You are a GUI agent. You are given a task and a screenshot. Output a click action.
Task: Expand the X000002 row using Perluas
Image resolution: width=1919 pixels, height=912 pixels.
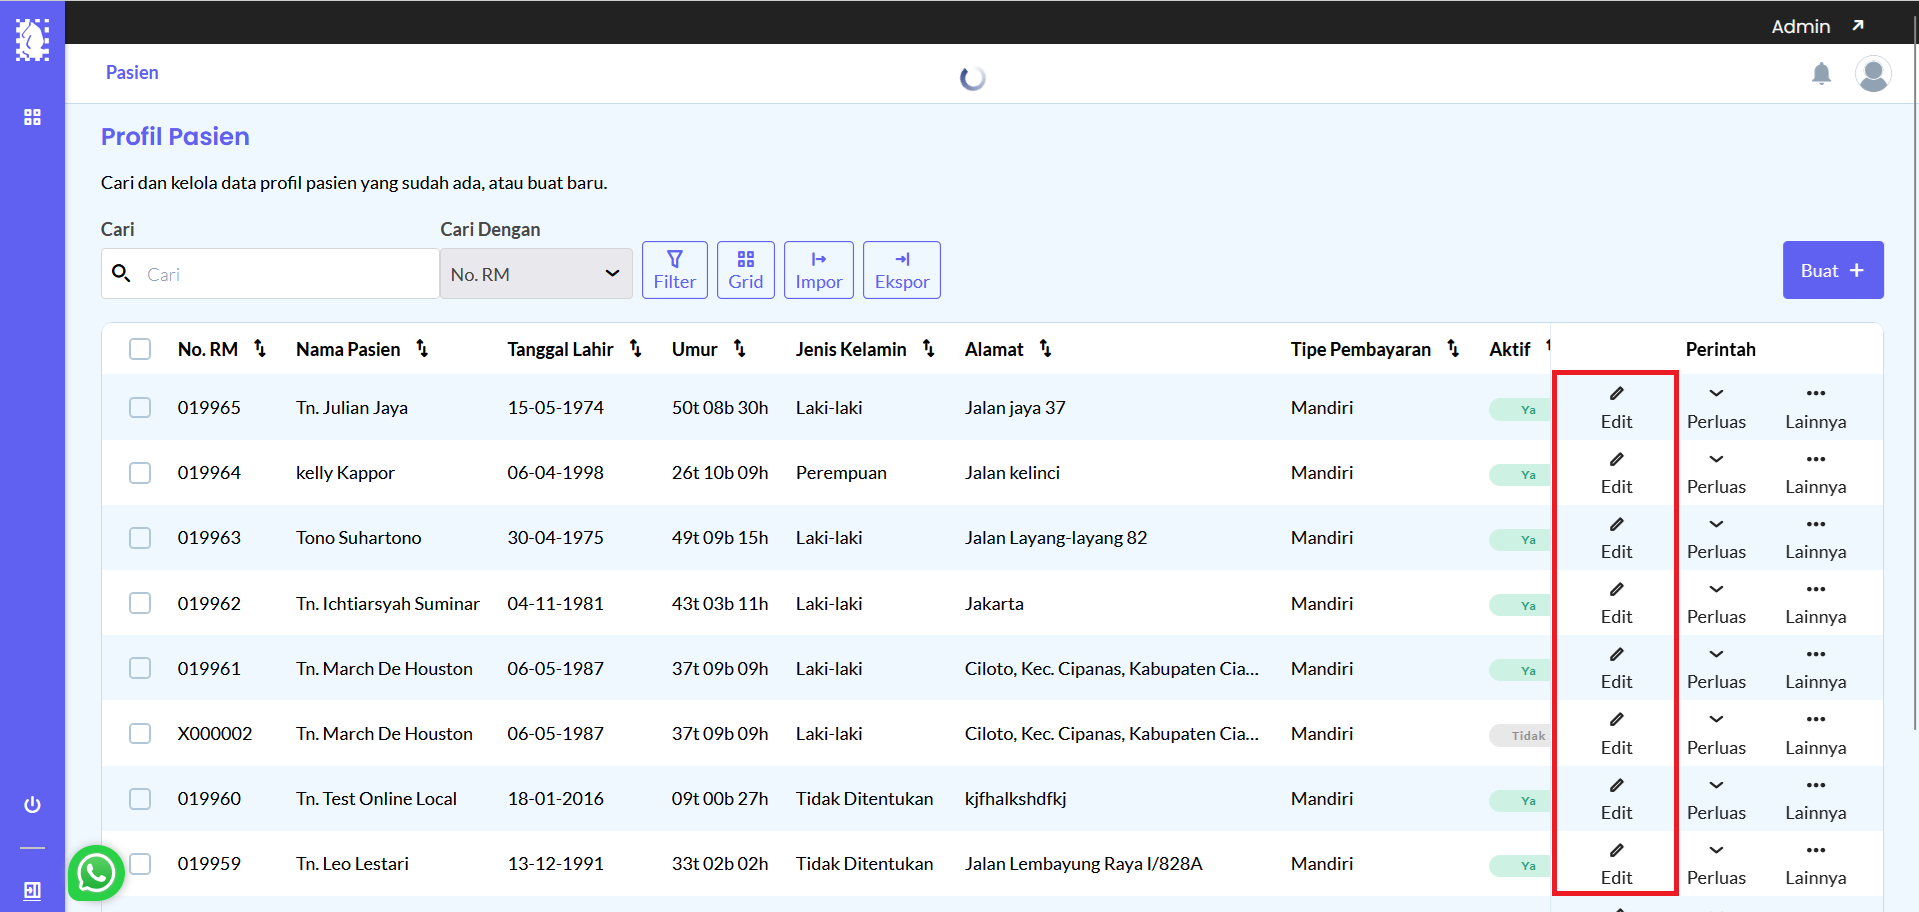[1716, 734]
